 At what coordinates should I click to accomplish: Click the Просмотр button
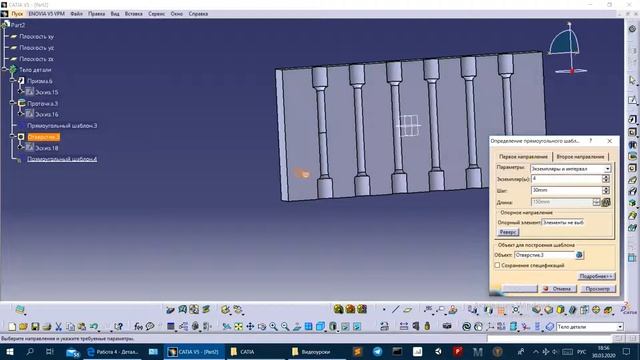coord(598,289)
